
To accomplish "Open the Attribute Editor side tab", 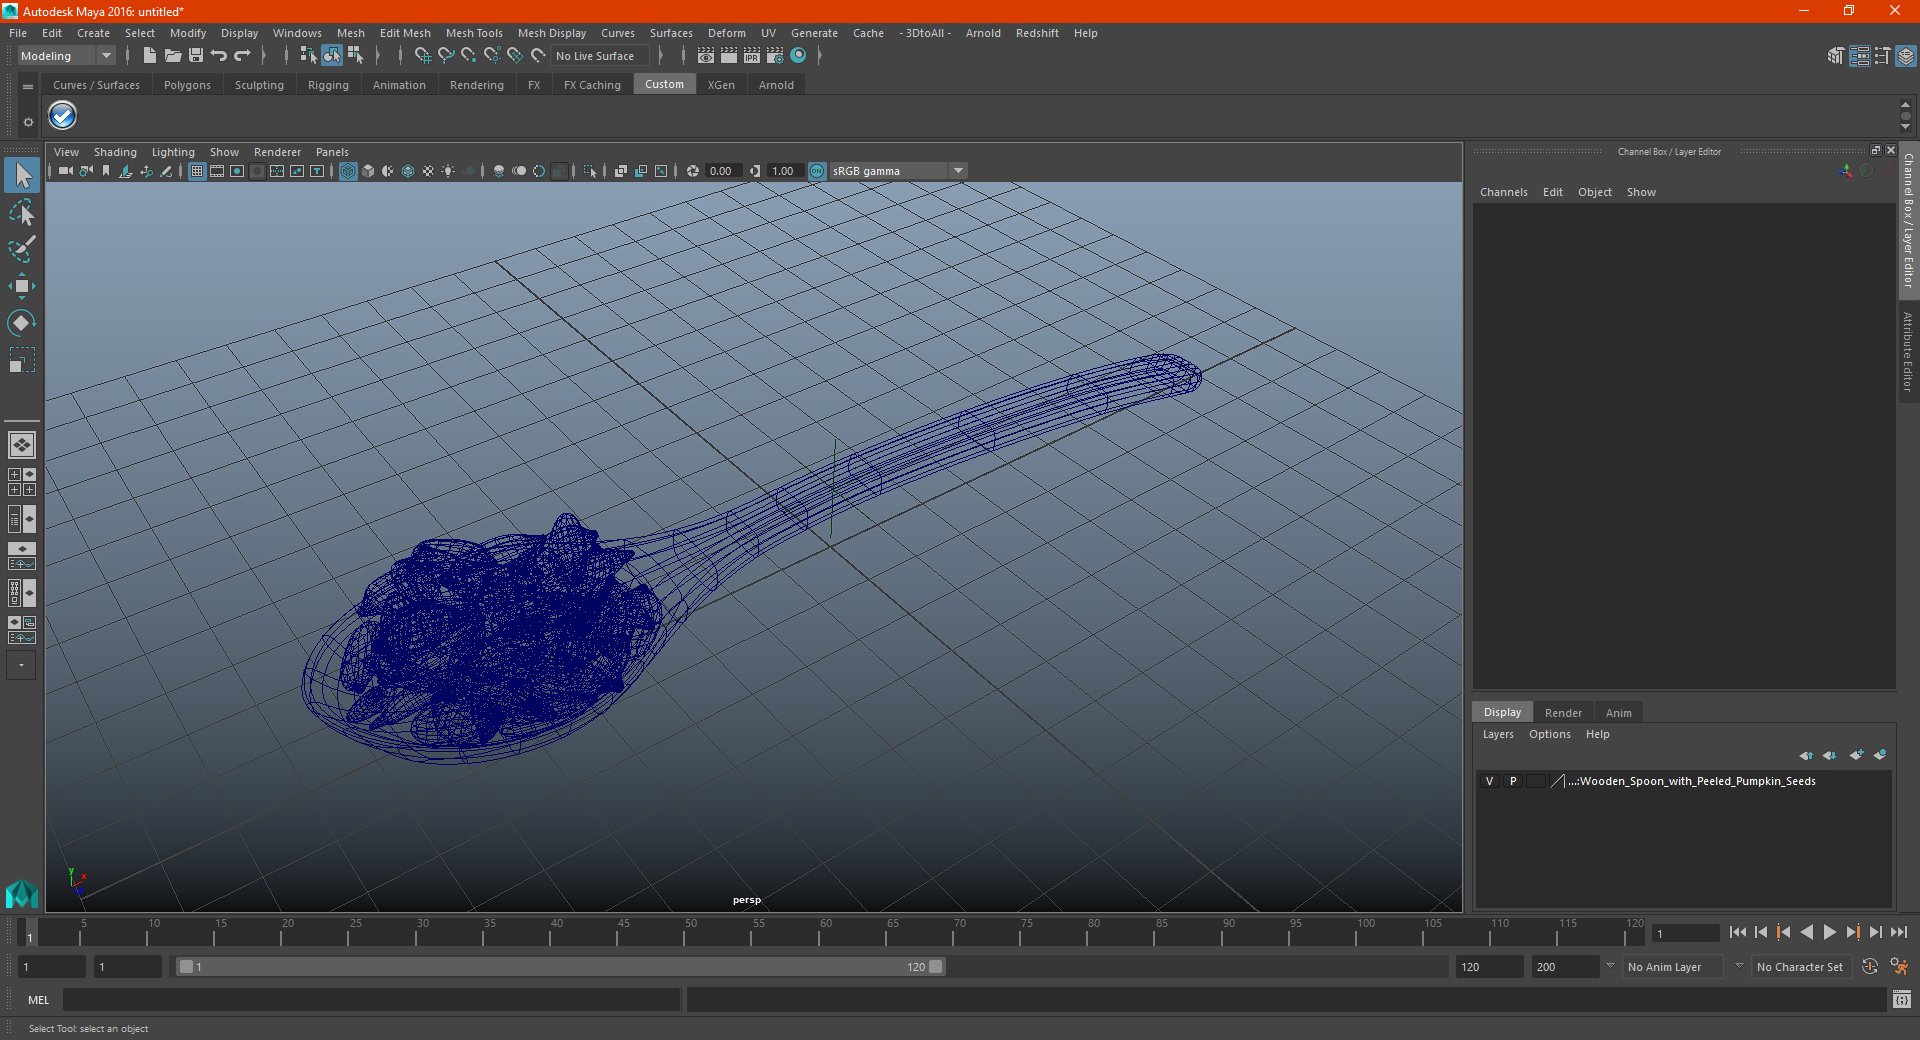I will coord(1908,350).
